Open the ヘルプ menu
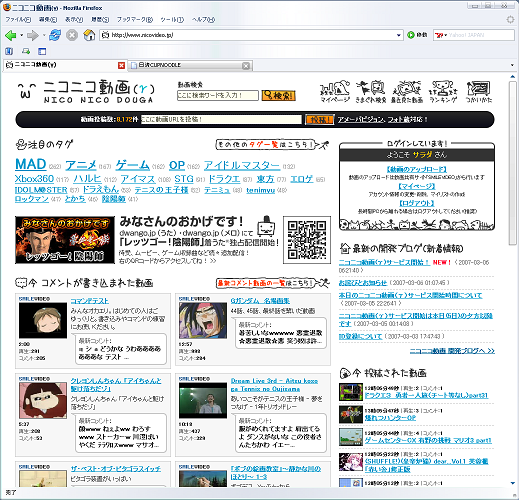Viewport: 519px width, 500px height. pyautogui.click(x=203, y=20)
